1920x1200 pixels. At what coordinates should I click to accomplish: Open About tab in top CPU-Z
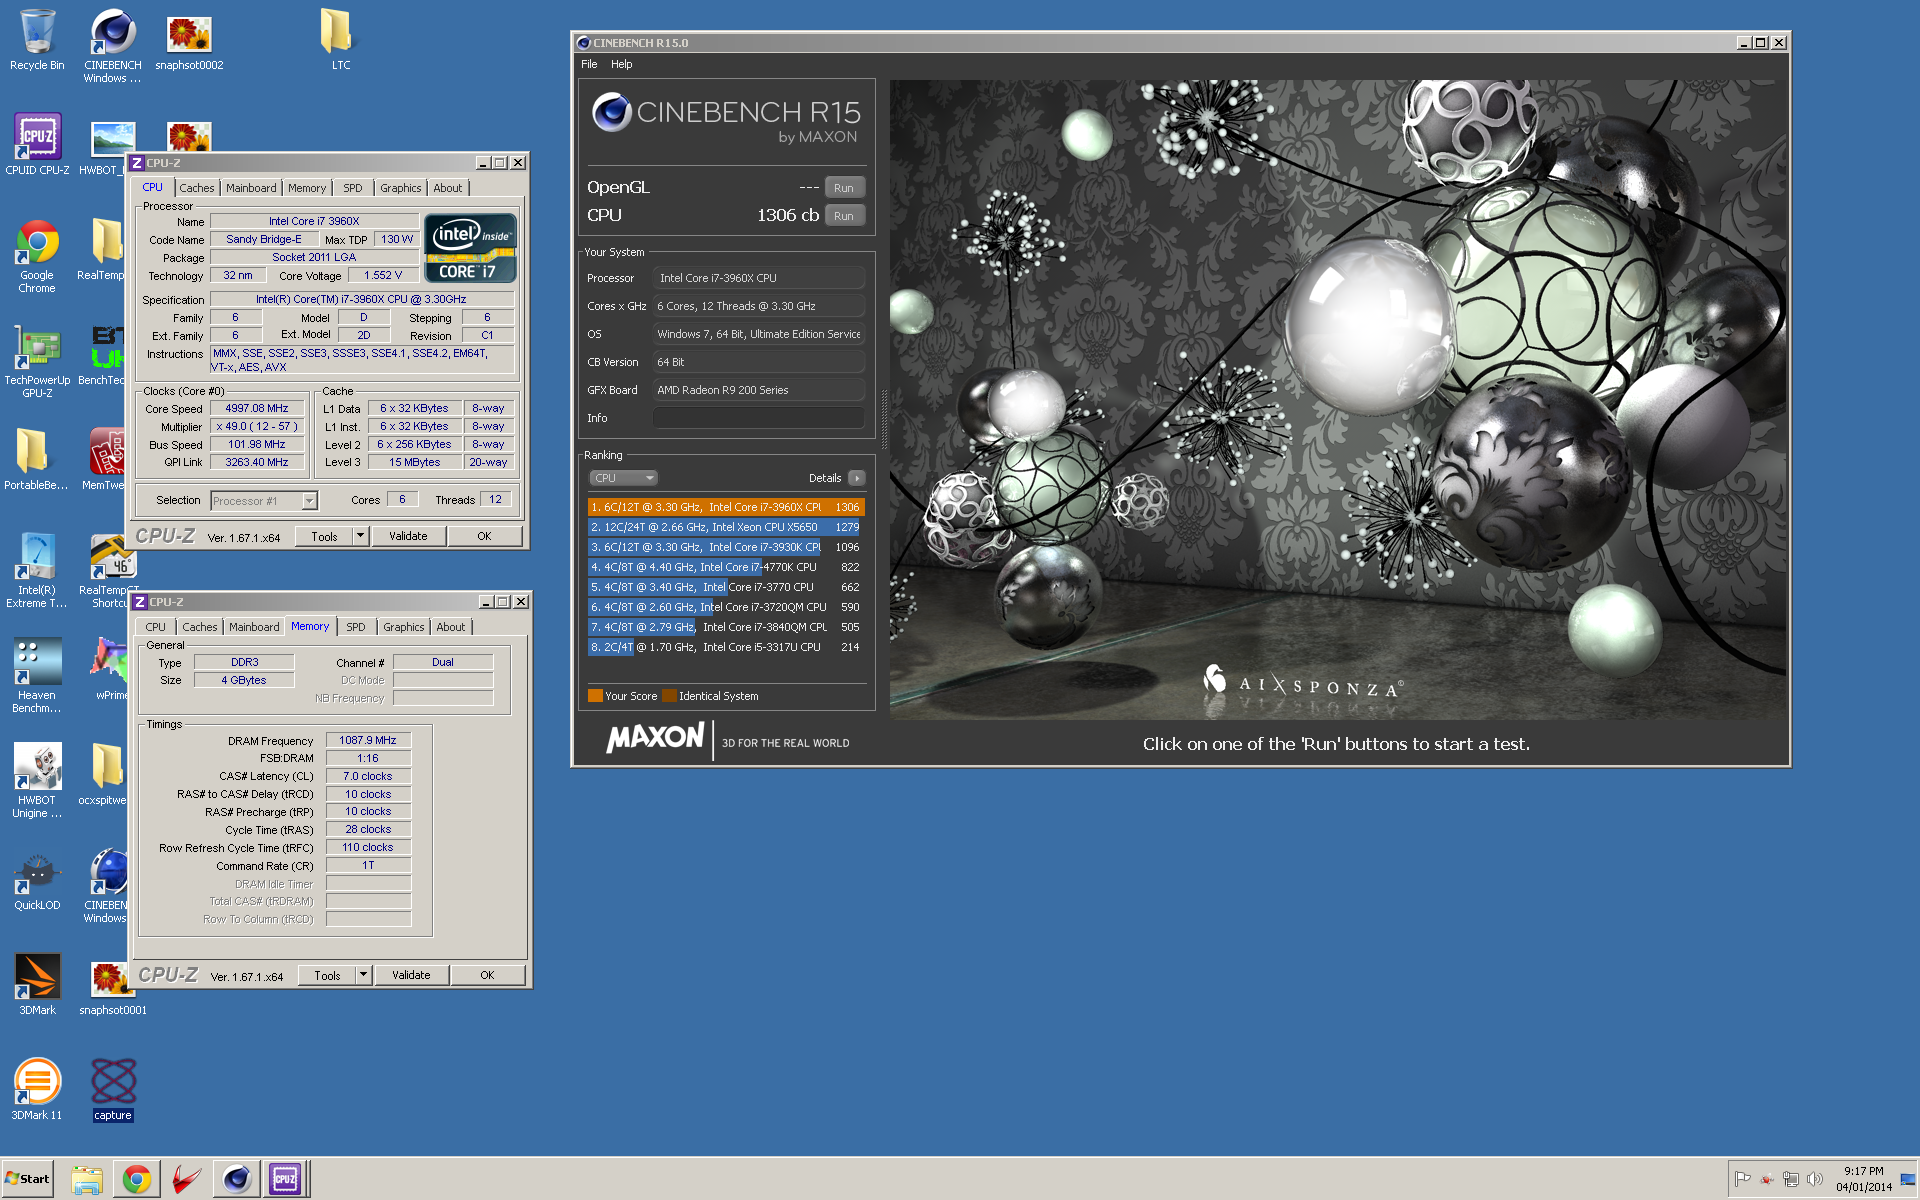448,188
